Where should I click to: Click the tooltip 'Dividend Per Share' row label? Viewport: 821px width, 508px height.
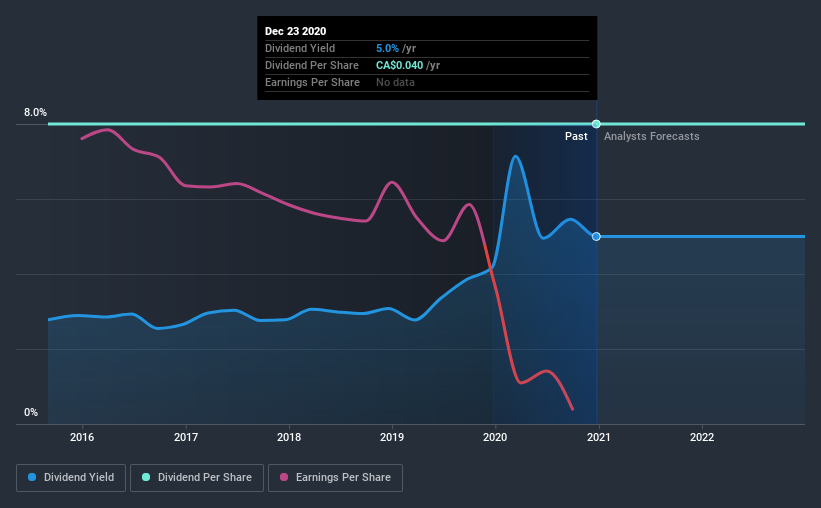coord(312,65)
